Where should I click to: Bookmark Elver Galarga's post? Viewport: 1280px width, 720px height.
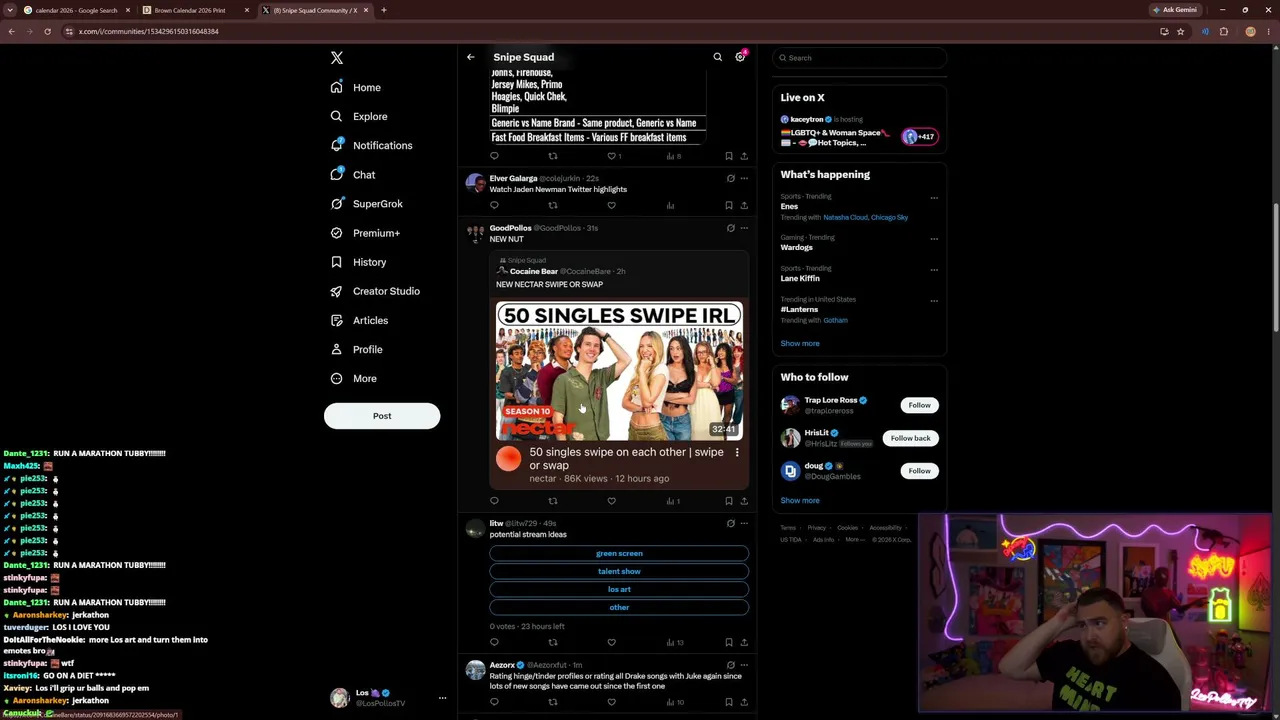pyautogui.click(x=729, y=205)
